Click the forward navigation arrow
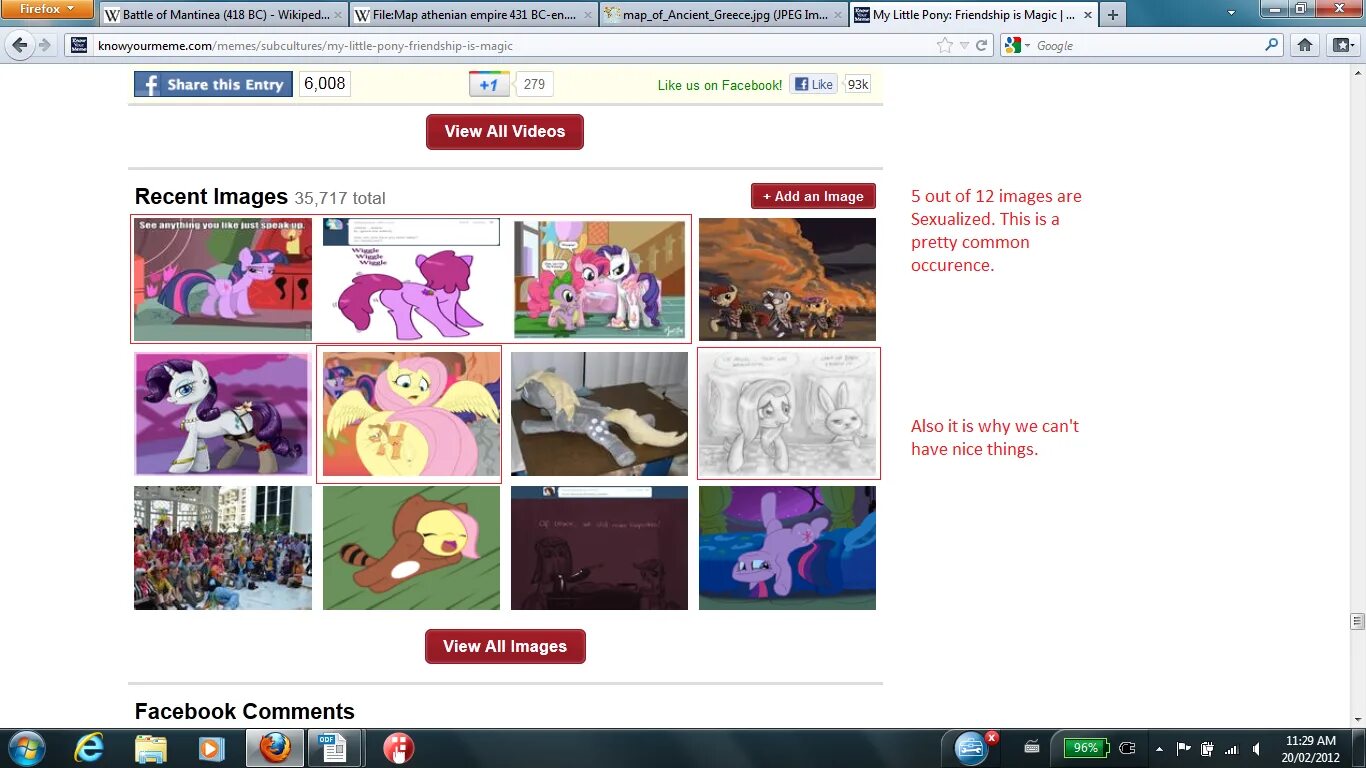The width and height of the screenshot is (1366, 768). point(44,45)
